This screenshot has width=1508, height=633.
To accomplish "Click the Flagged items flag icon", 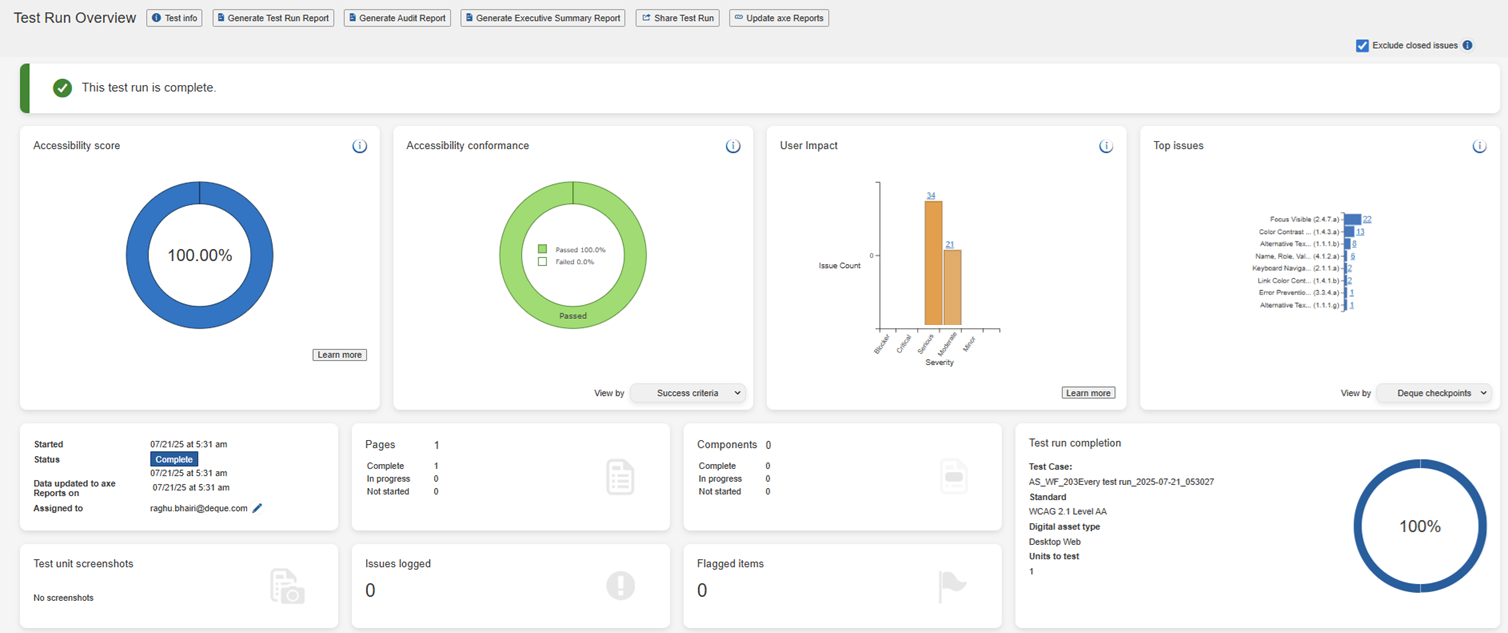I will [951, 586].
